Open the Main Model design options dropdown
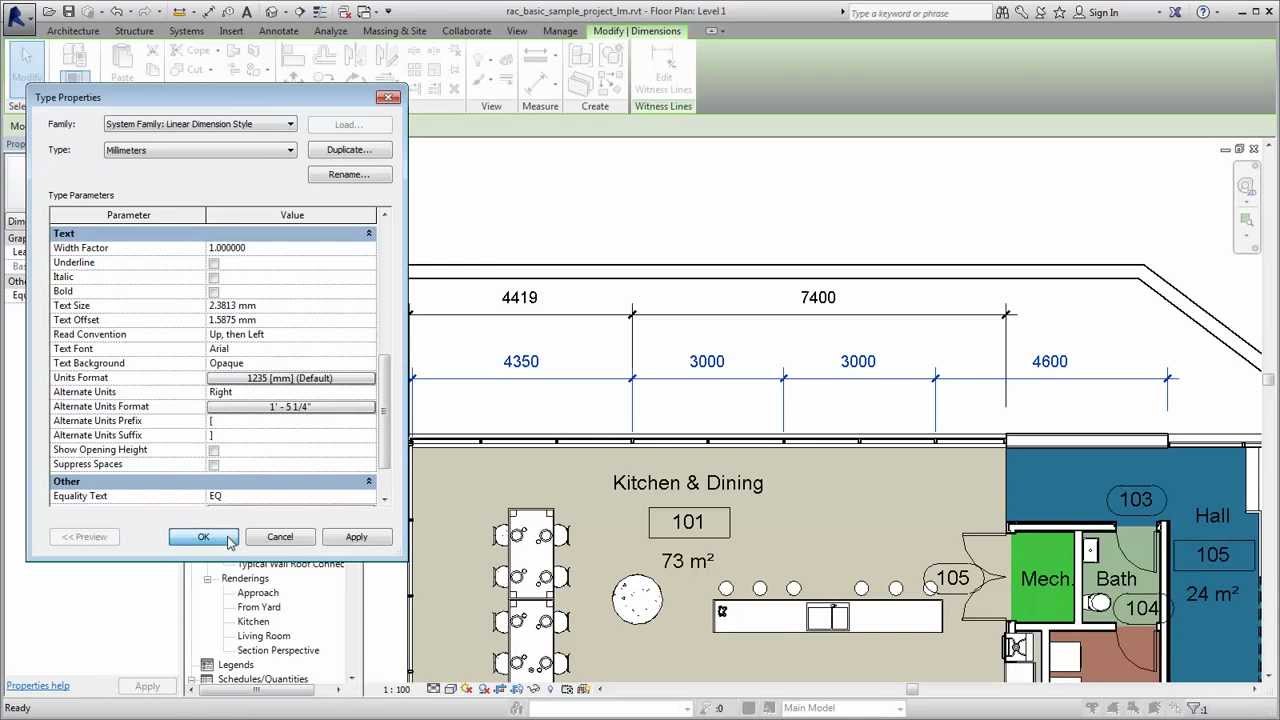 pyautogui.click(x=844, y=708)
